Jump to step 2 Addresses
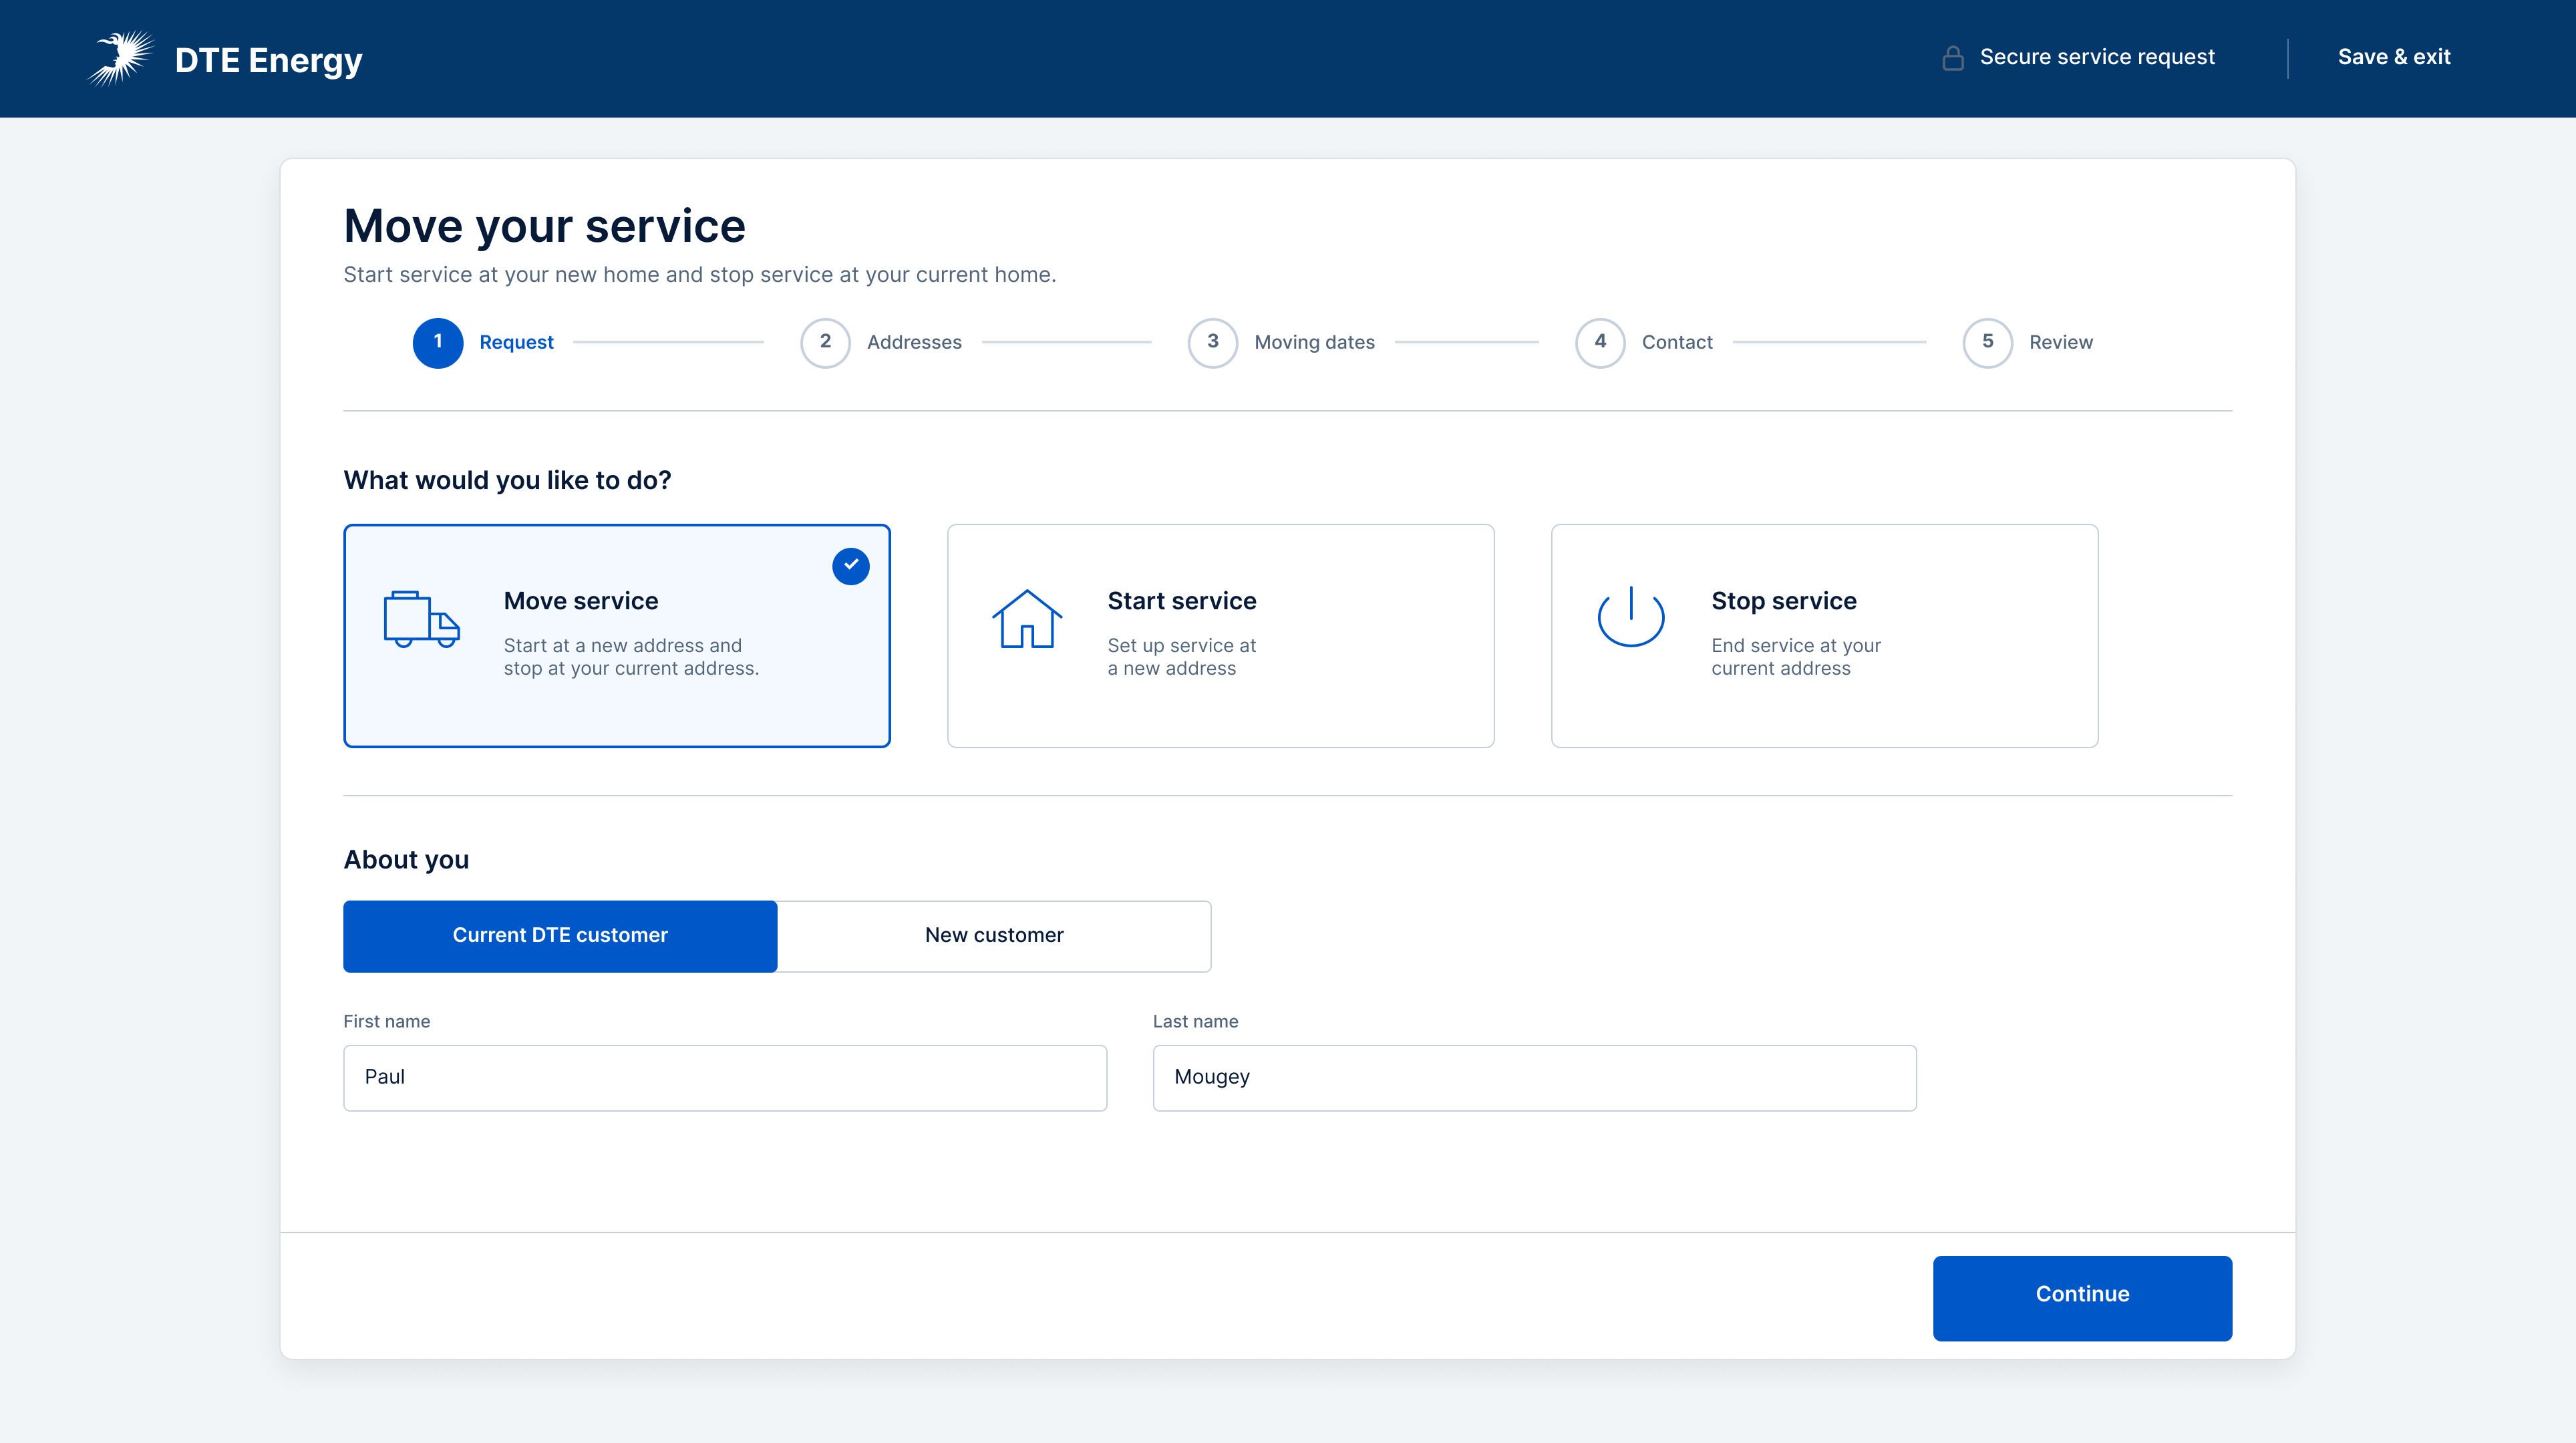This screenshot has width=2576, height=1443. pyautogui.click(x=881, y=343)
